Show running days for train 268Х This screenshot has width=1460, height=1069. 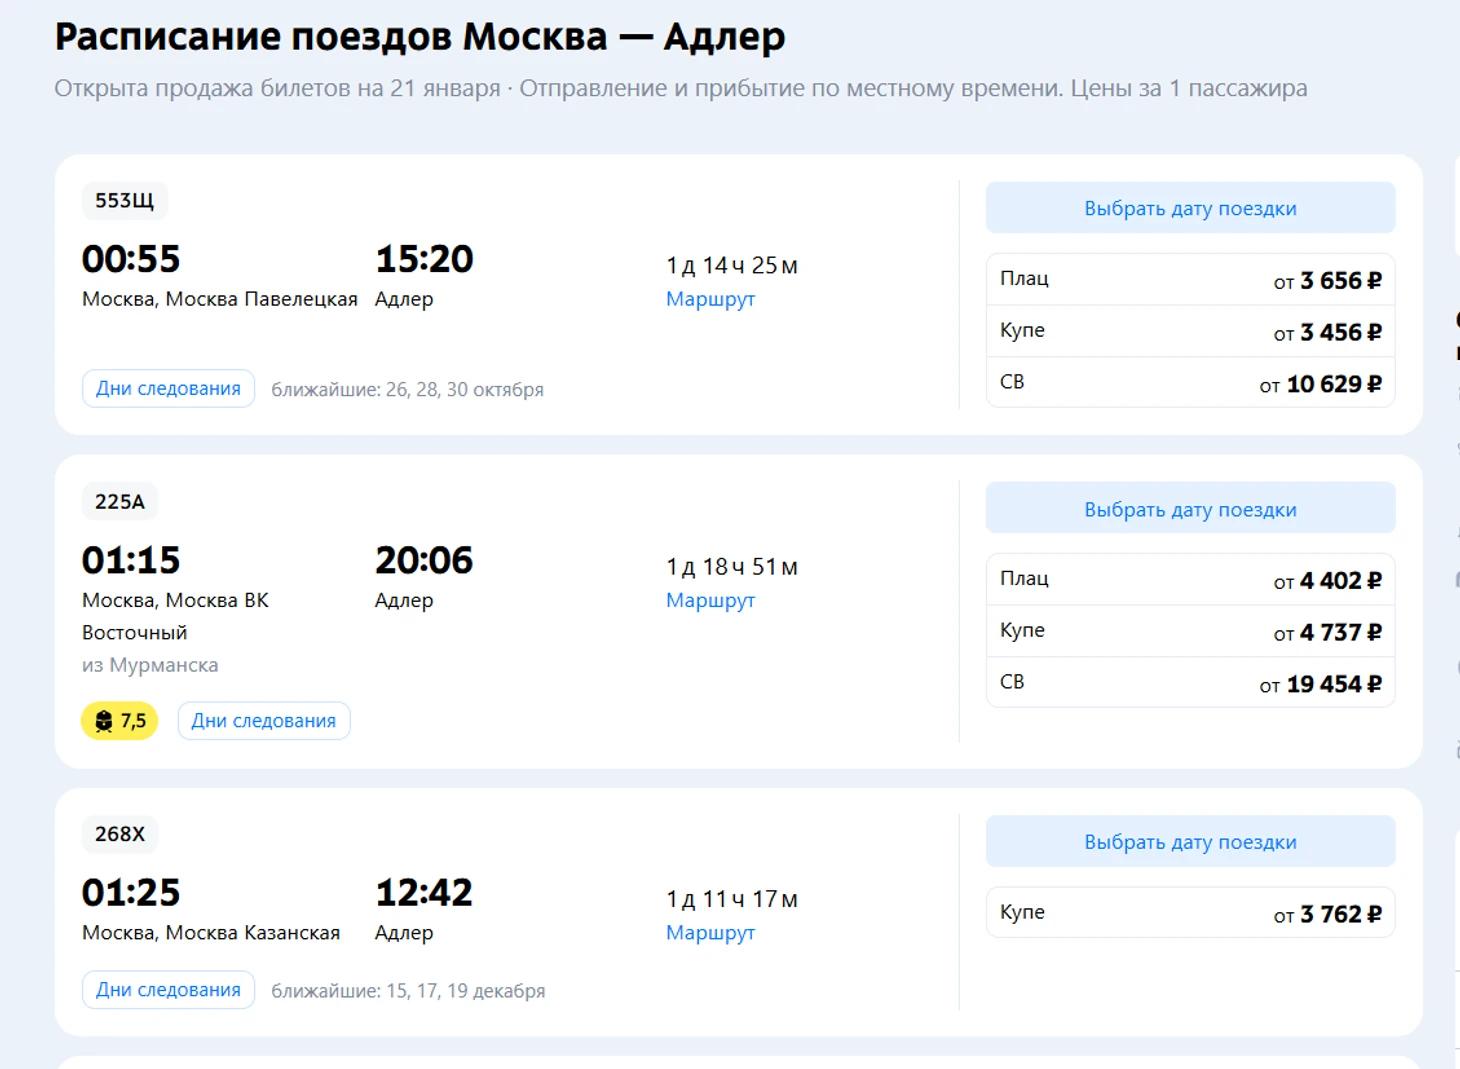click(x=168, y=990)
